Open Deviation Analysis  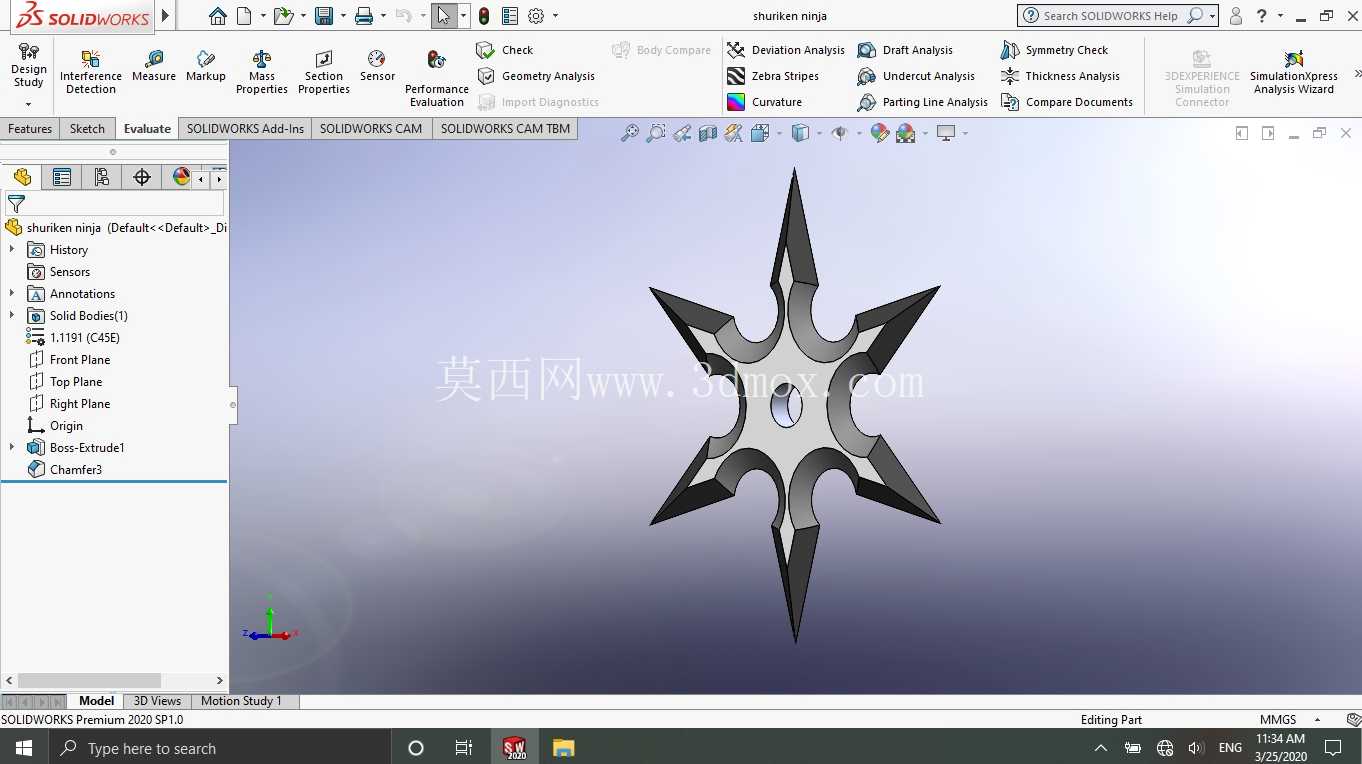pos(786,50)
